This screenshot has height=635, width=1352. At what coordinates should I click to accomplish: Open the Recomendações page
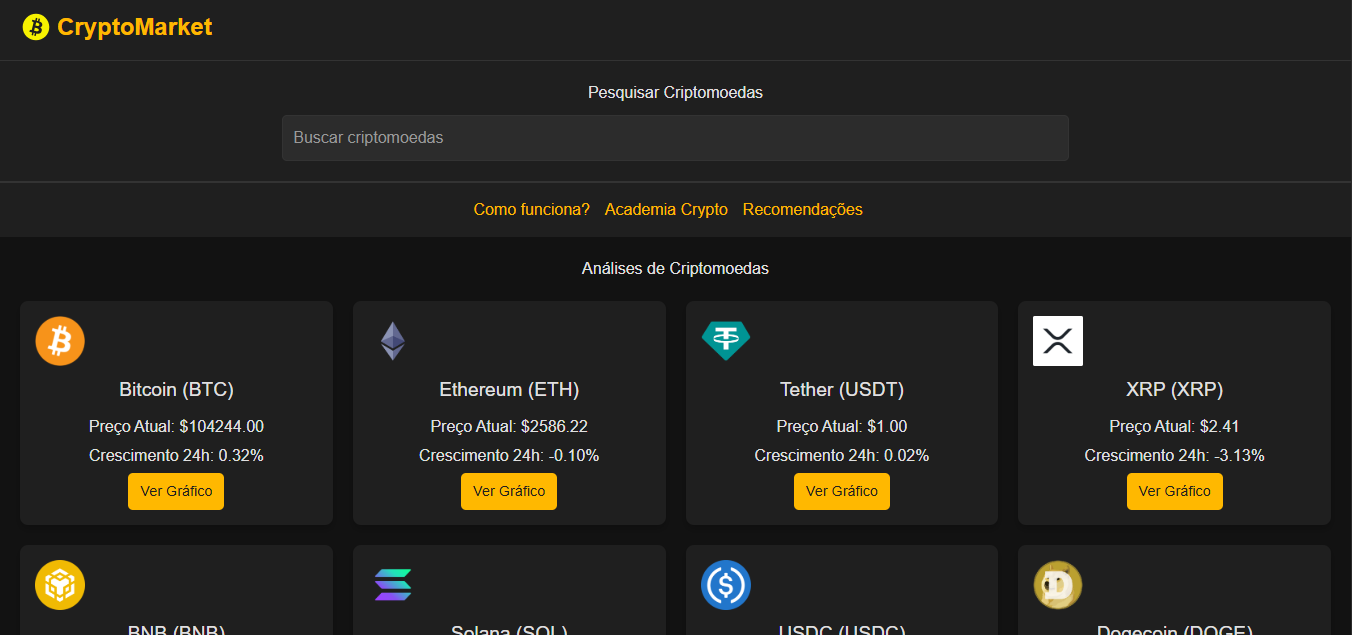point(802,209)
